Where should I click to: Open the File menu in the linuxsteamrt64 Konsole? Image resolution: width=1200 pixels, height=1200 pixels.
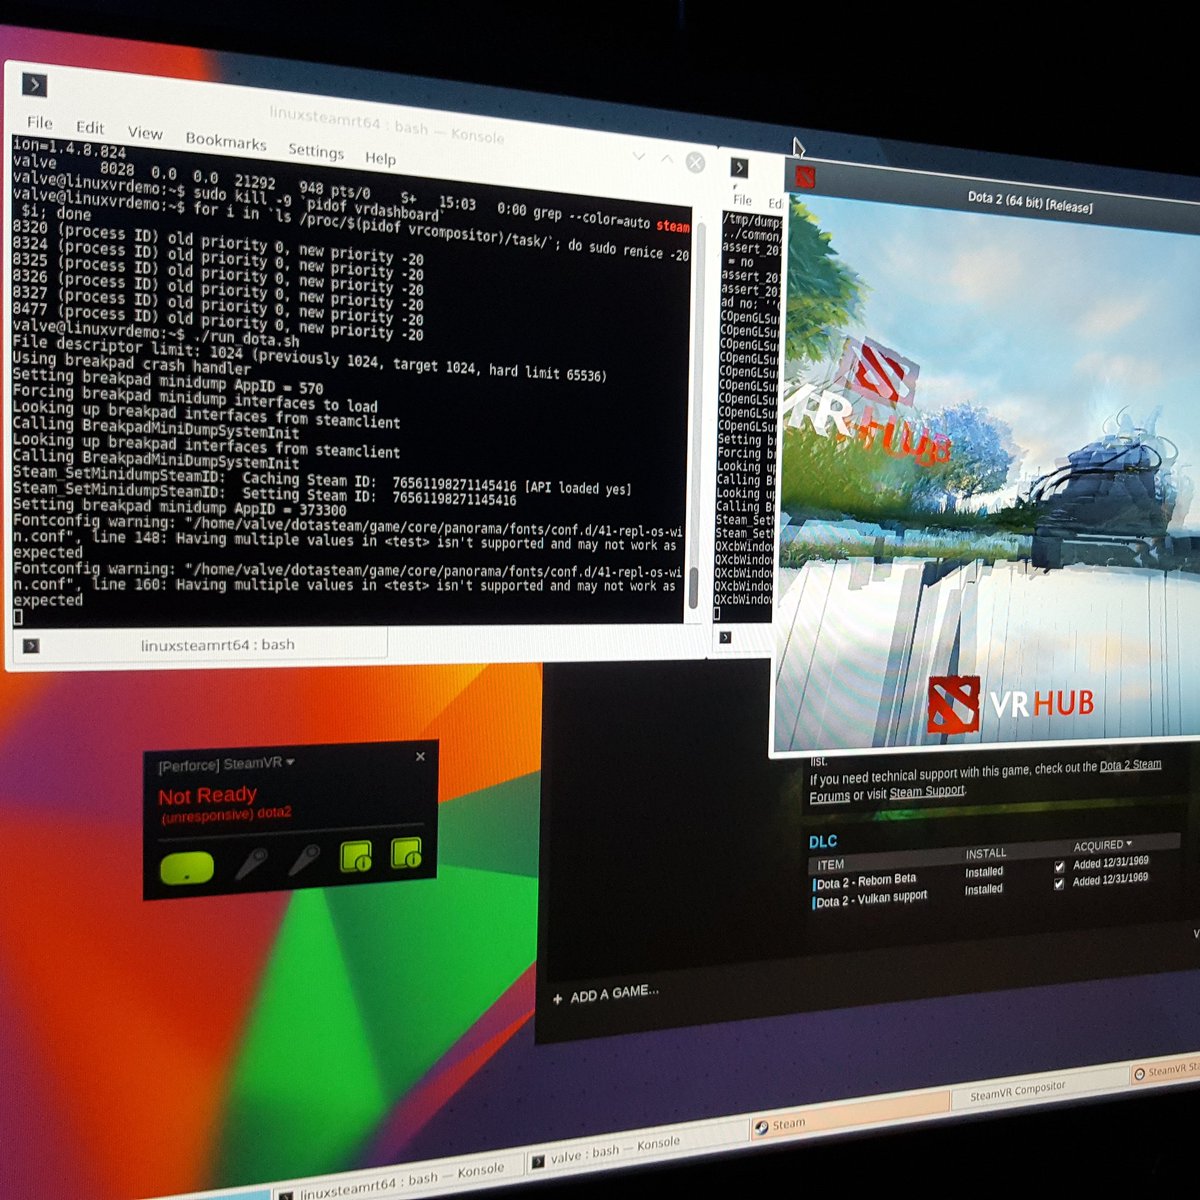(40, 122)
